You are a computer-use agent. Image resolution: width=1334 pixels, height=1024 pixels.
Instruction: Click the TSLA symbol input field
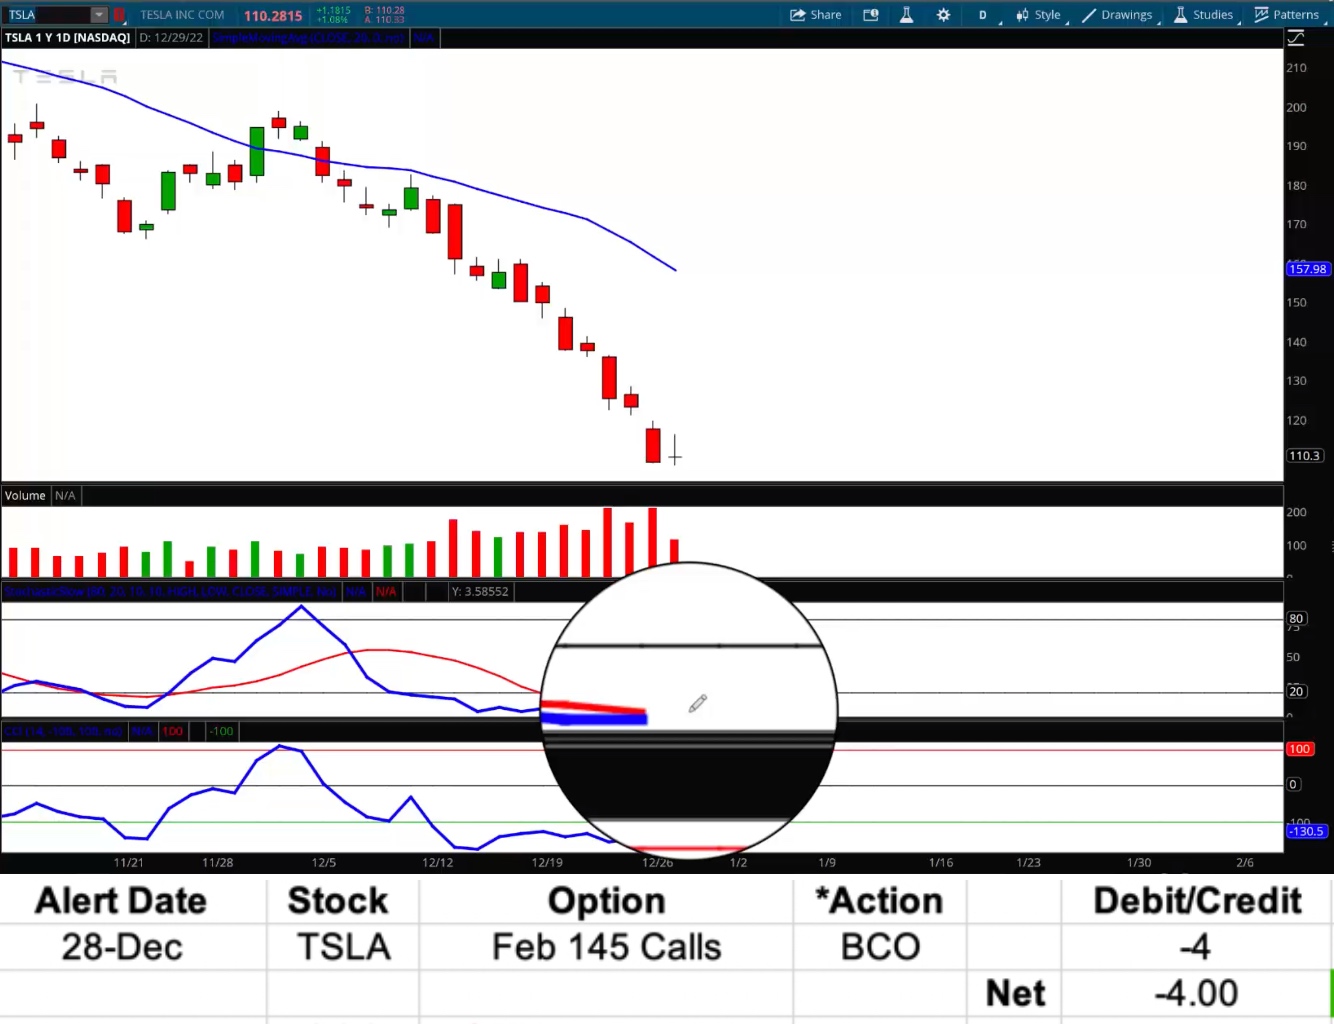(49, 15)
